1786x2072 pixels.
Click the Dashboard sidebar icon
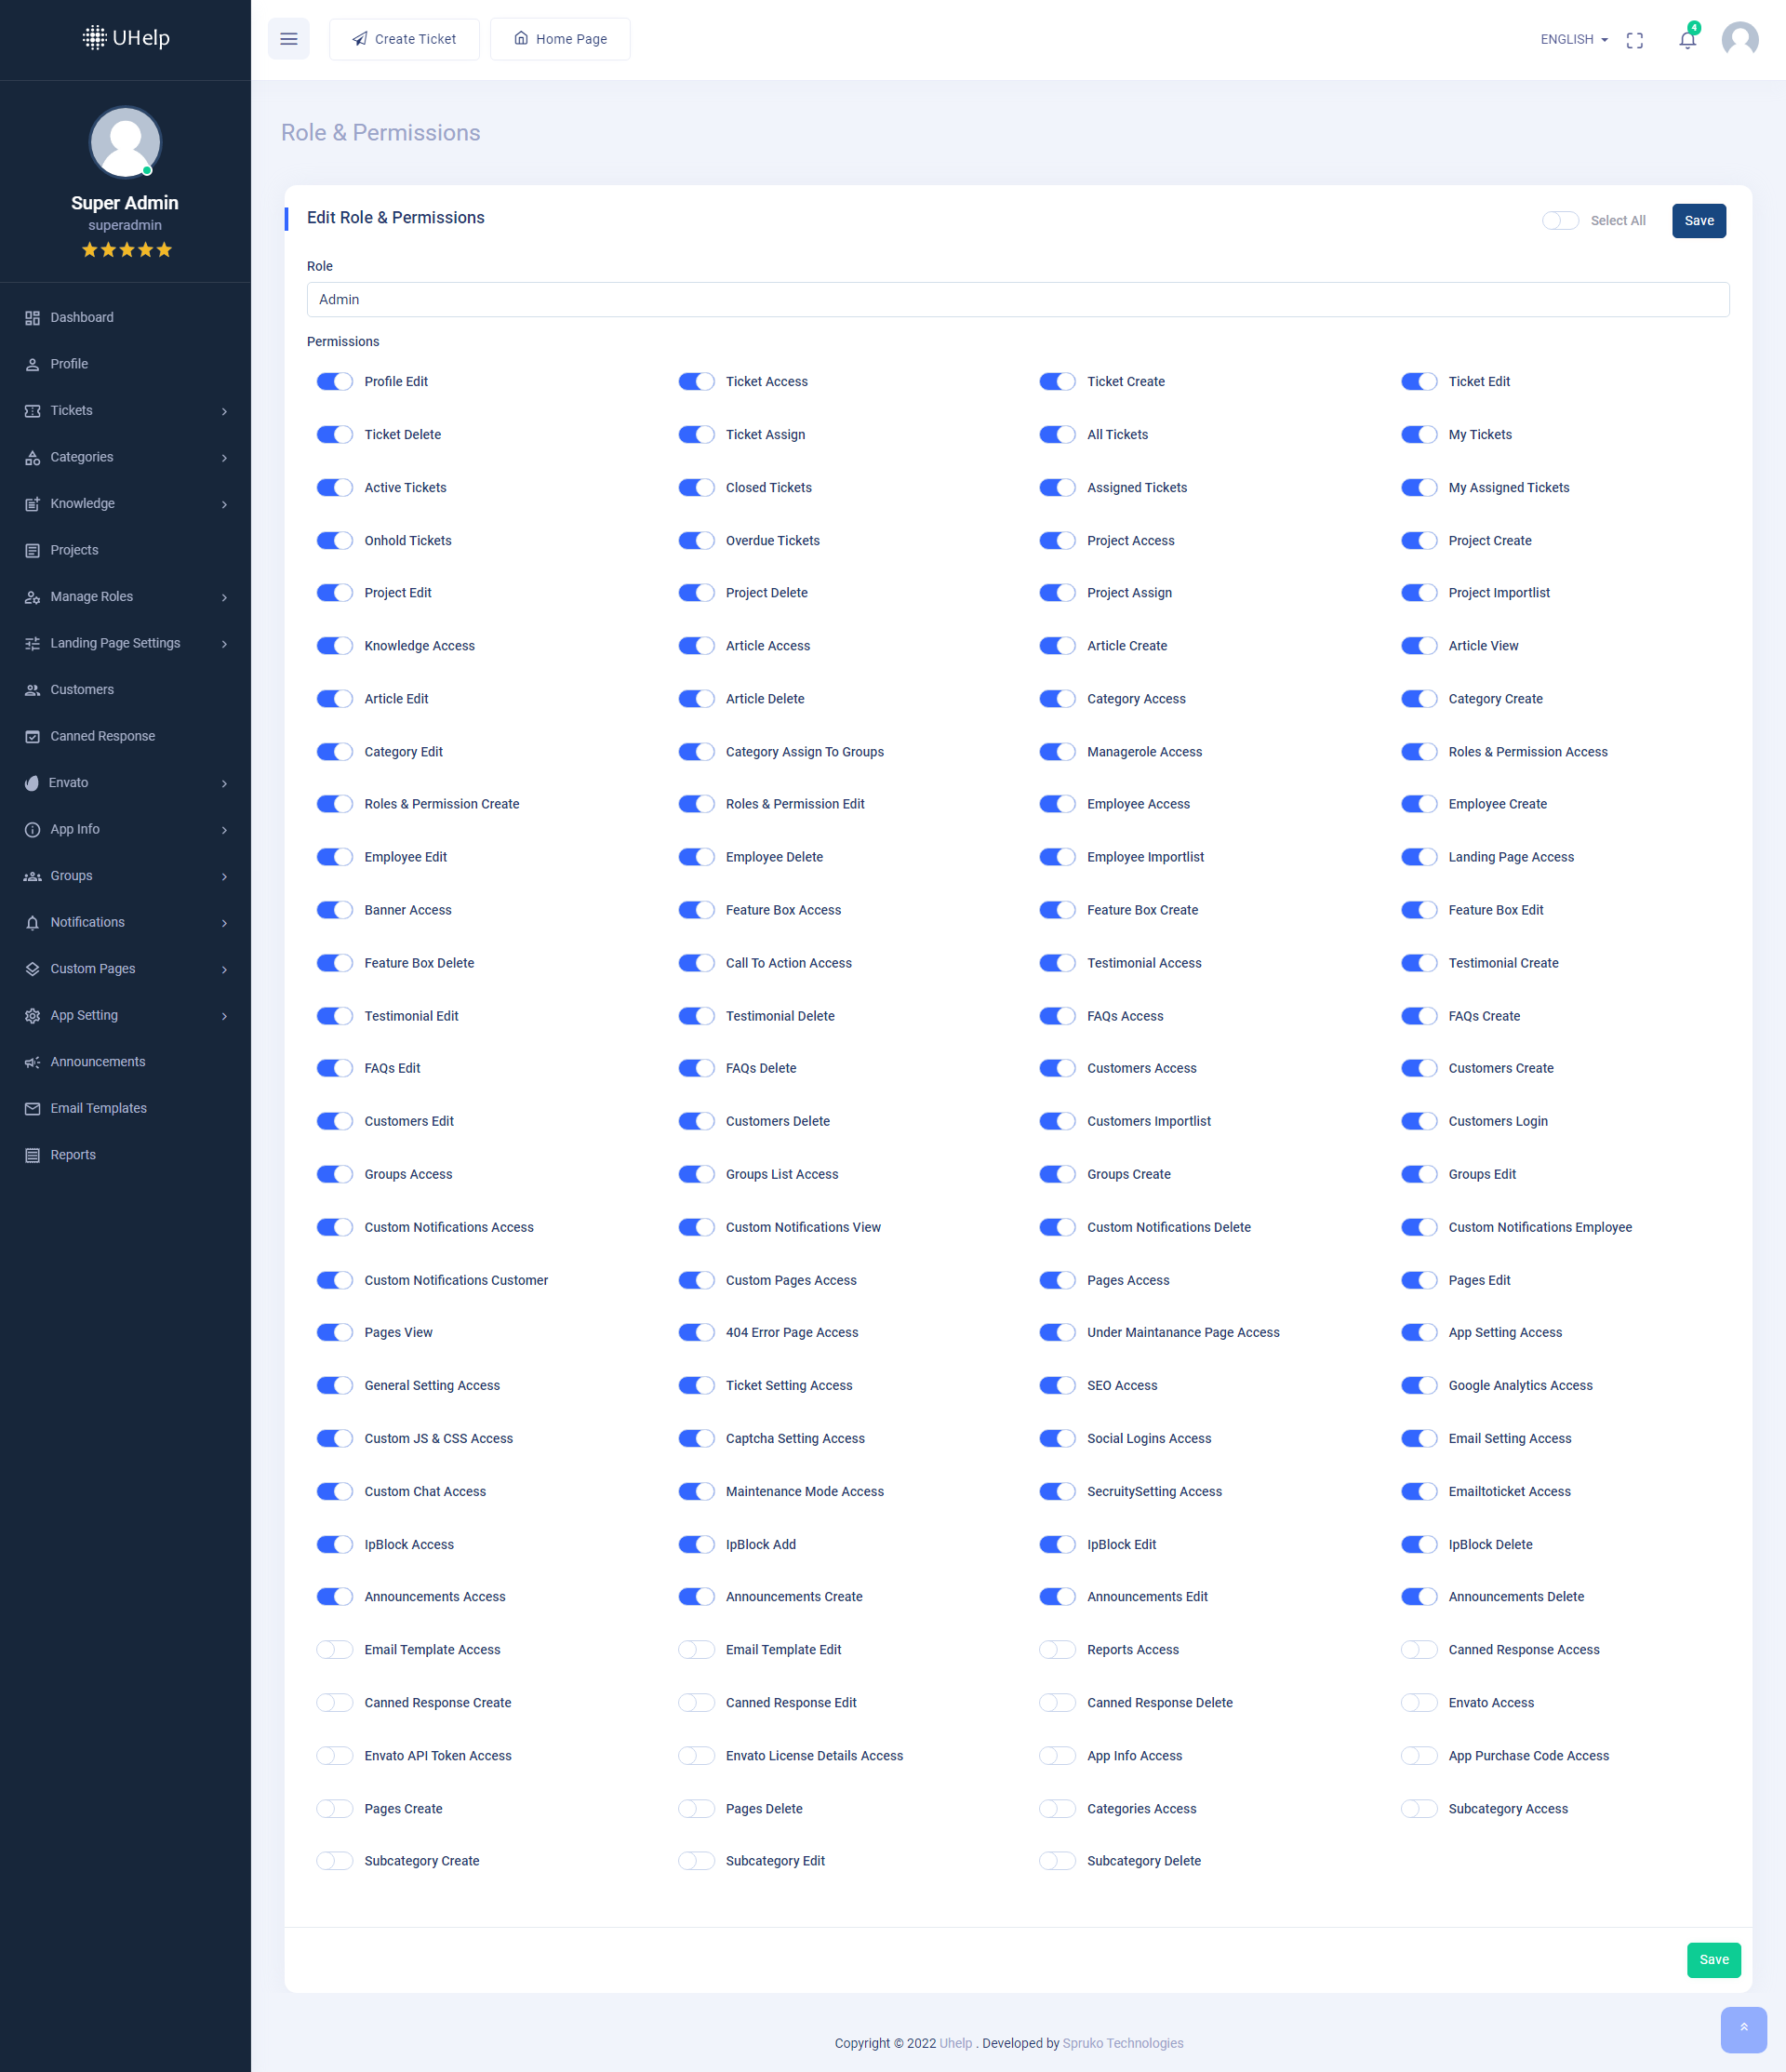click(32, 318)
